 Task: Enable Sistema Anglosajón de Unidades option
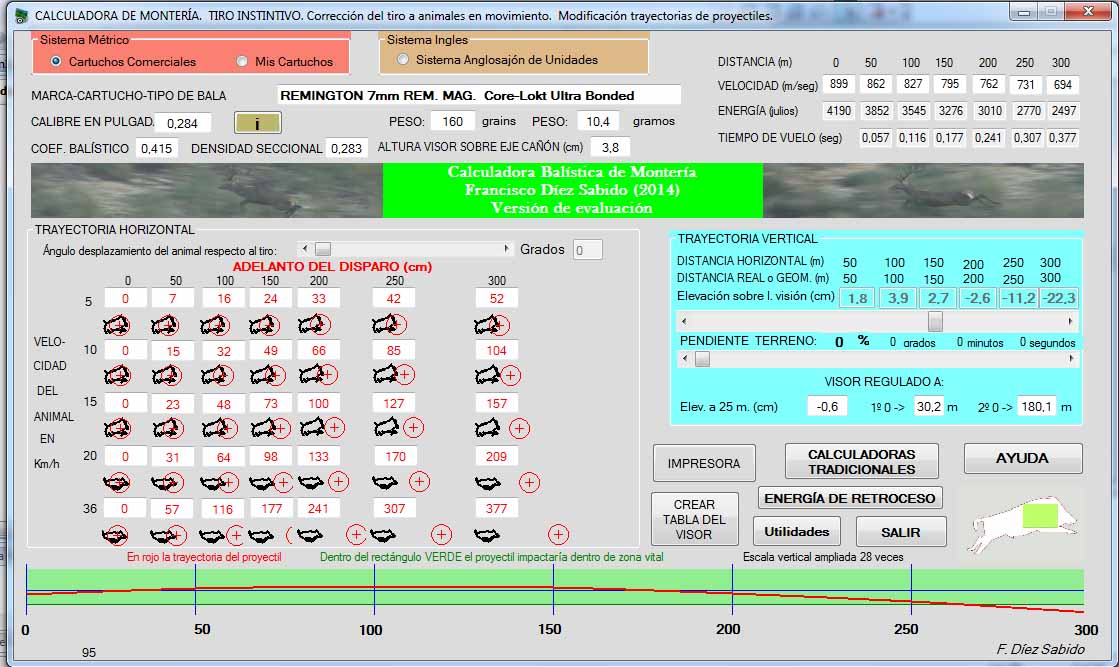pos(403,60)
